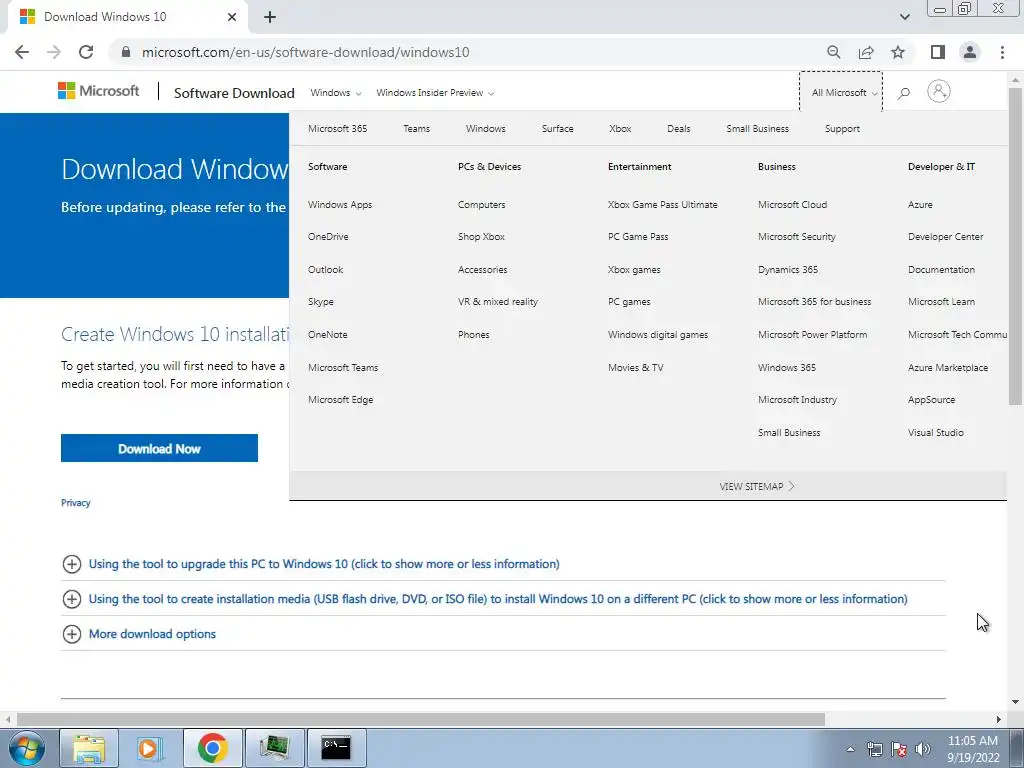Select Surface in the menu
The width and height of the screenshot is (1024, 768).
click(x=558, y=129)
